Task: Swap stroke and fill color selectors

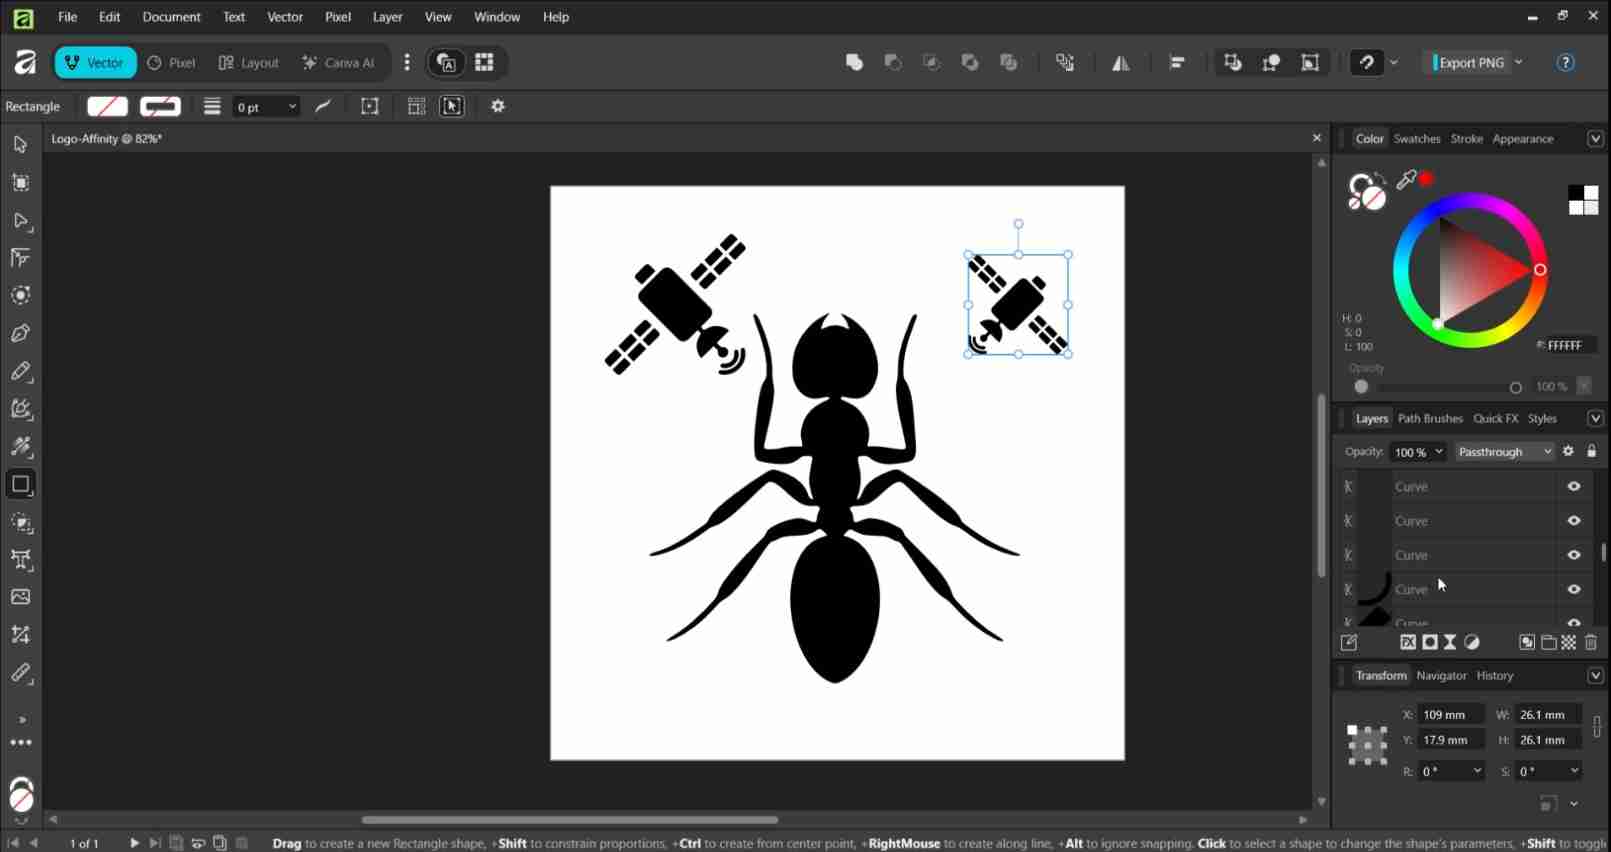Action: (1382, 177)
